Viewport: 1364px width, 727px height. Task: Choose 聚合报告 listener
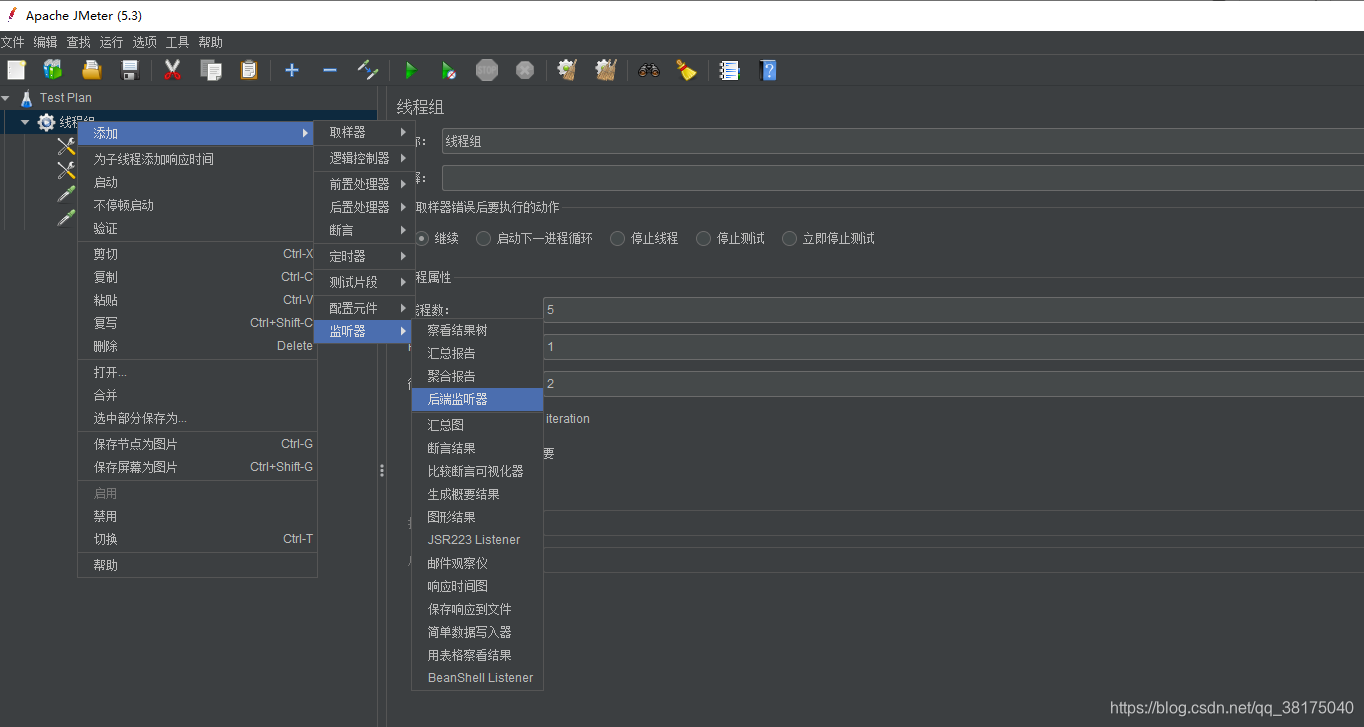477,376
